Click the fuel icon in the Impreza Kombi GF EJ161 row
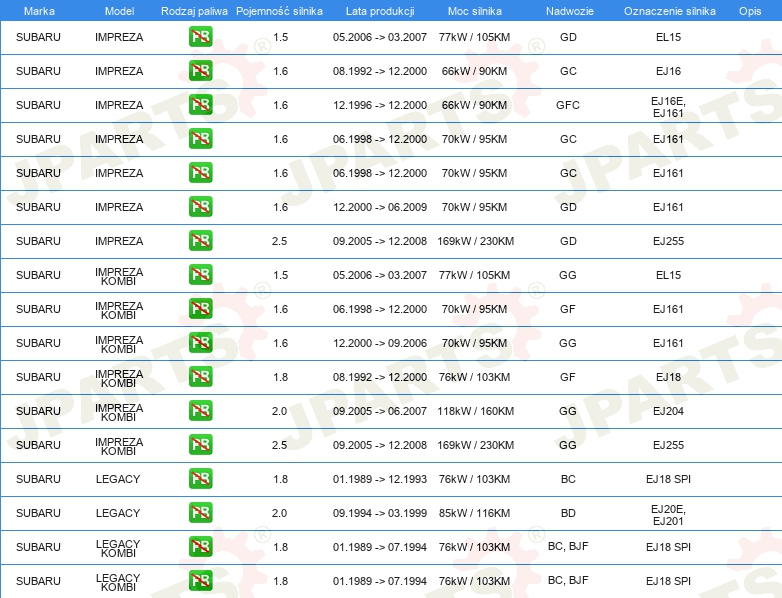782x598 pixels. click(200, 309)
